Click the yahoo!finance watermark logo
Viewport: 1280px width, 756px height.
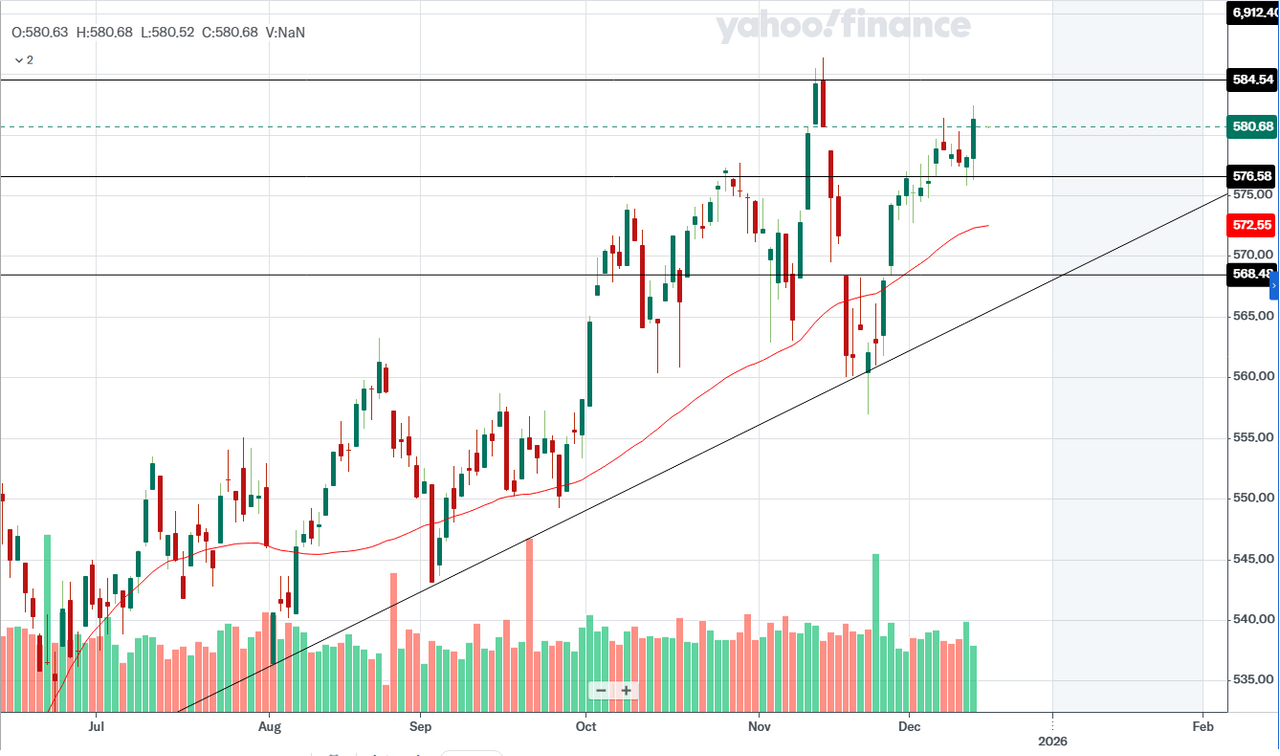pyautogui.click(x=843, y=27)
